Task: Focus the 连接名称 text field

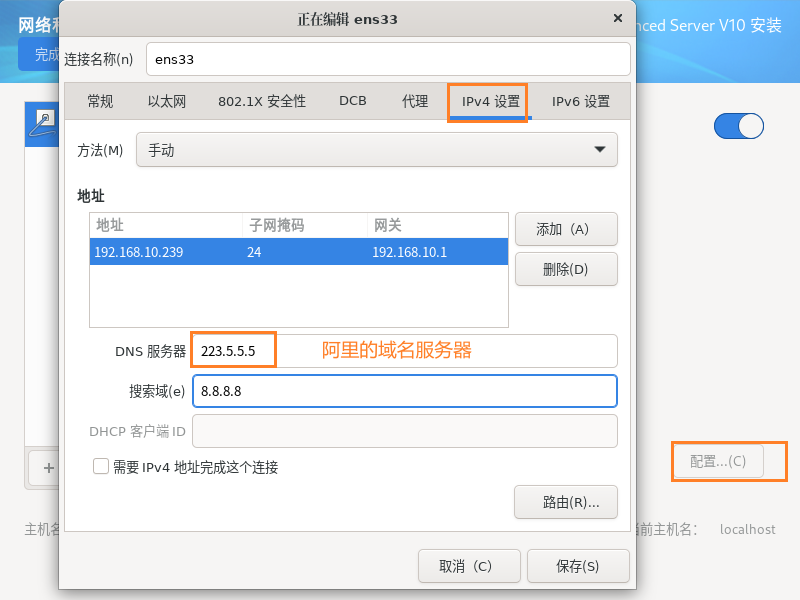Action: tap(388, 59)
